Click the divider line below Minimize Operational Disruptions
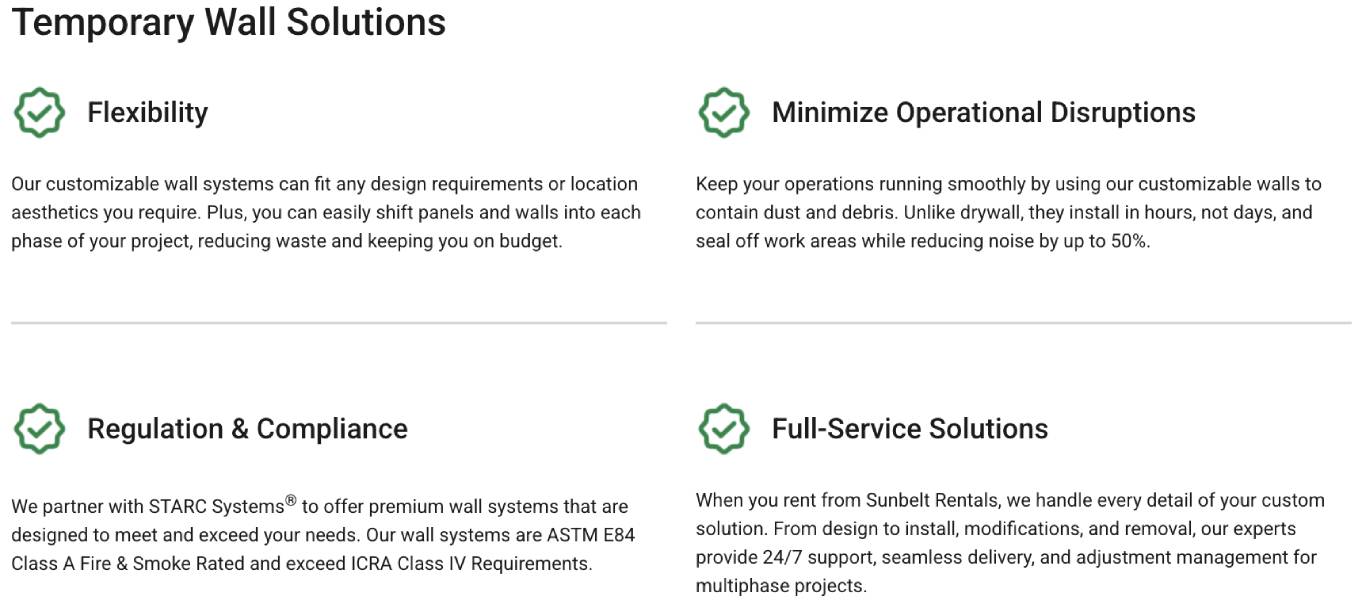 (x=1023, y=323)
